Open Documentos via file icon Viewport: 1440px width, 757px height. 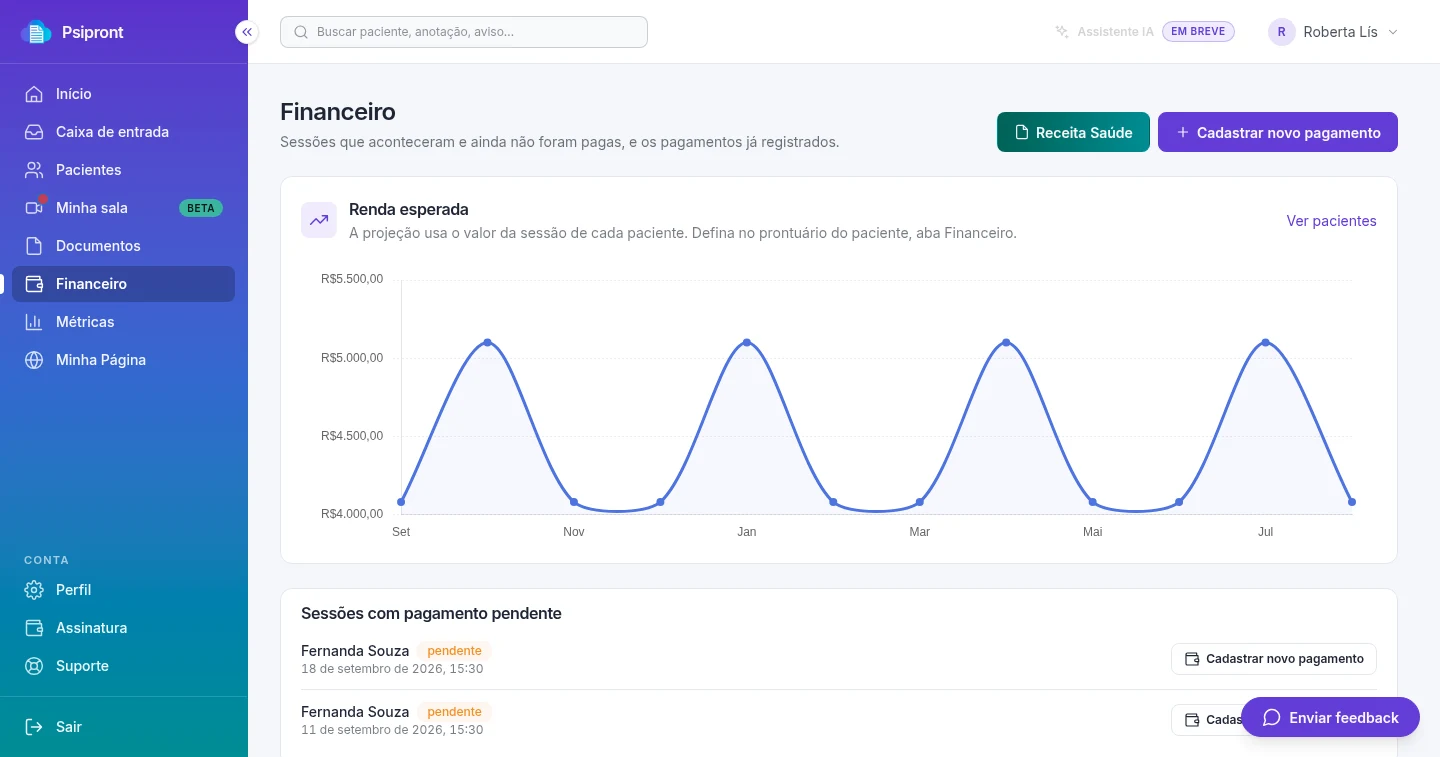[x=34, y=246]
